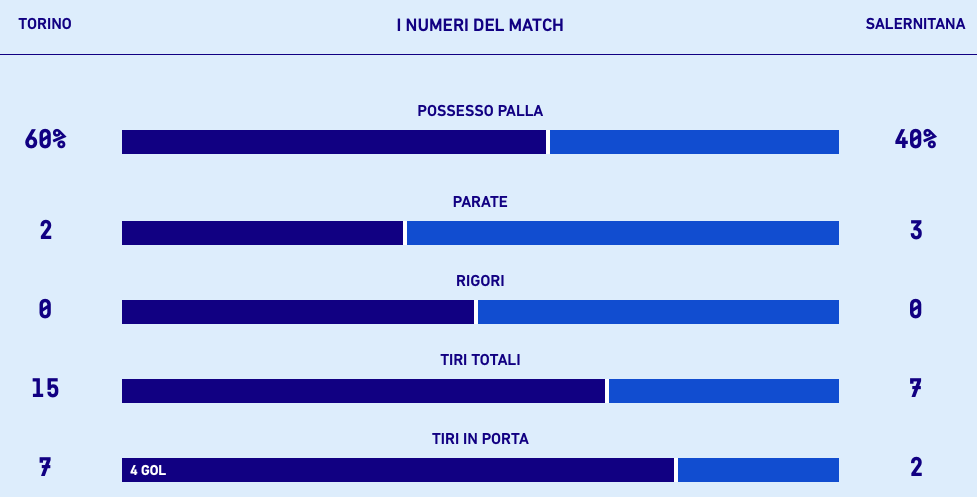The image size is (977, 497).
Task: Click the PARATE stat label
Action: [480, 202]
